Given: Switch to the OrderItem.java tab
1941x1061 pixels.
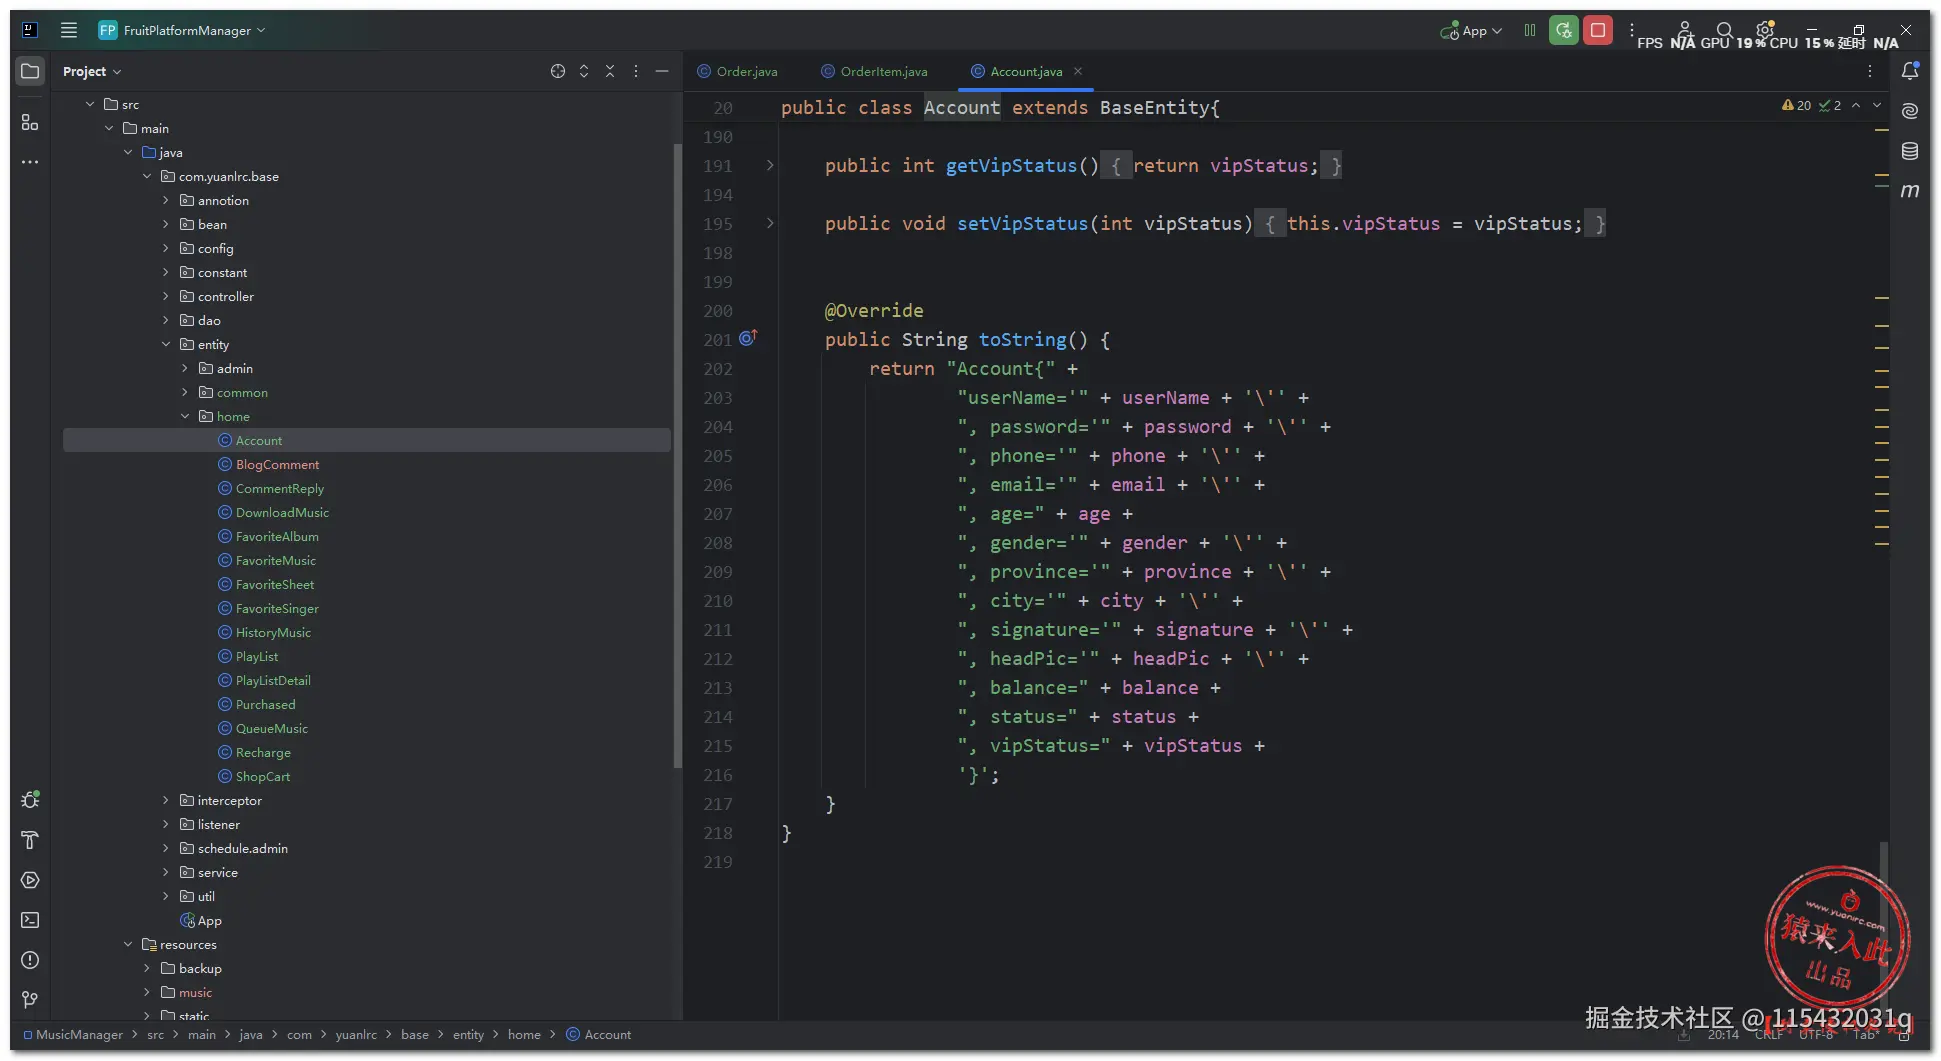Looking at the screenshot, I should (x=874, y=71).
